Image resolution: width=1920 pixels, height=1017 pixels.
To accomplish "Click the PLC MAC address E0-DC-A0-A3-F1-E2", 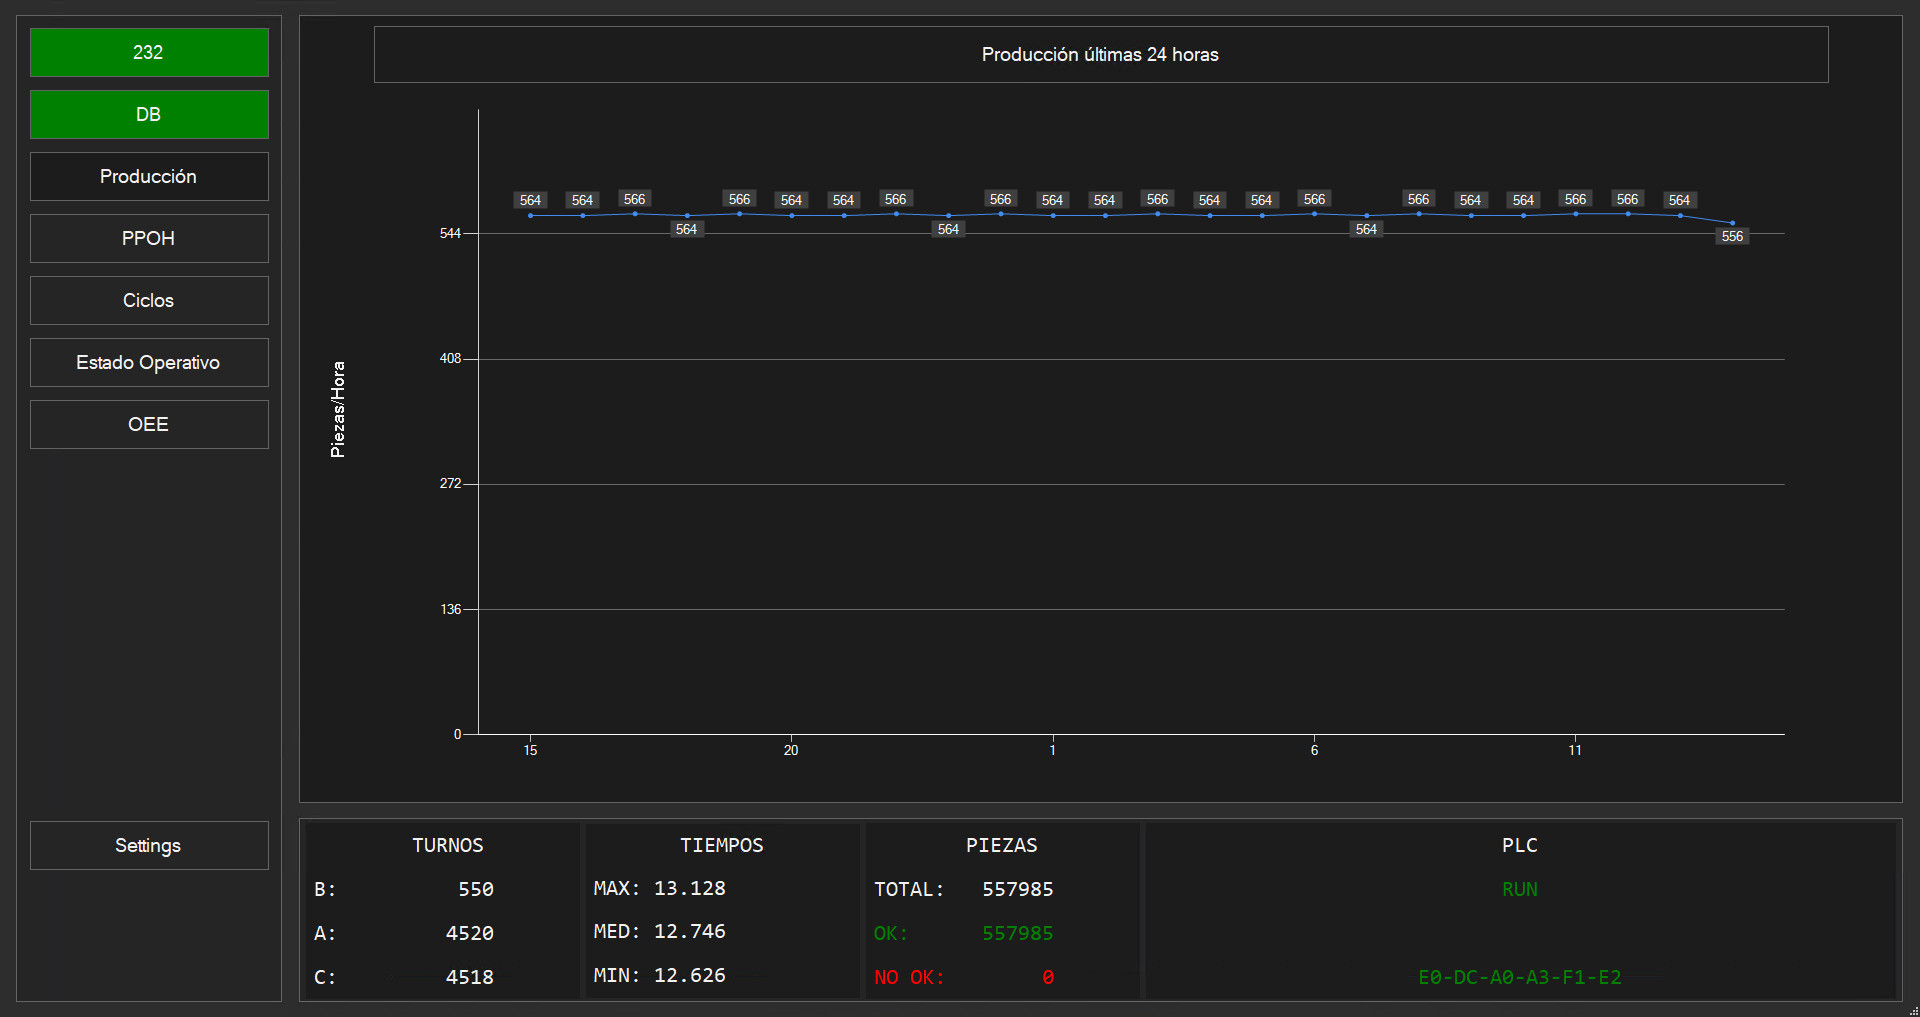I will tap(1519, 977).
